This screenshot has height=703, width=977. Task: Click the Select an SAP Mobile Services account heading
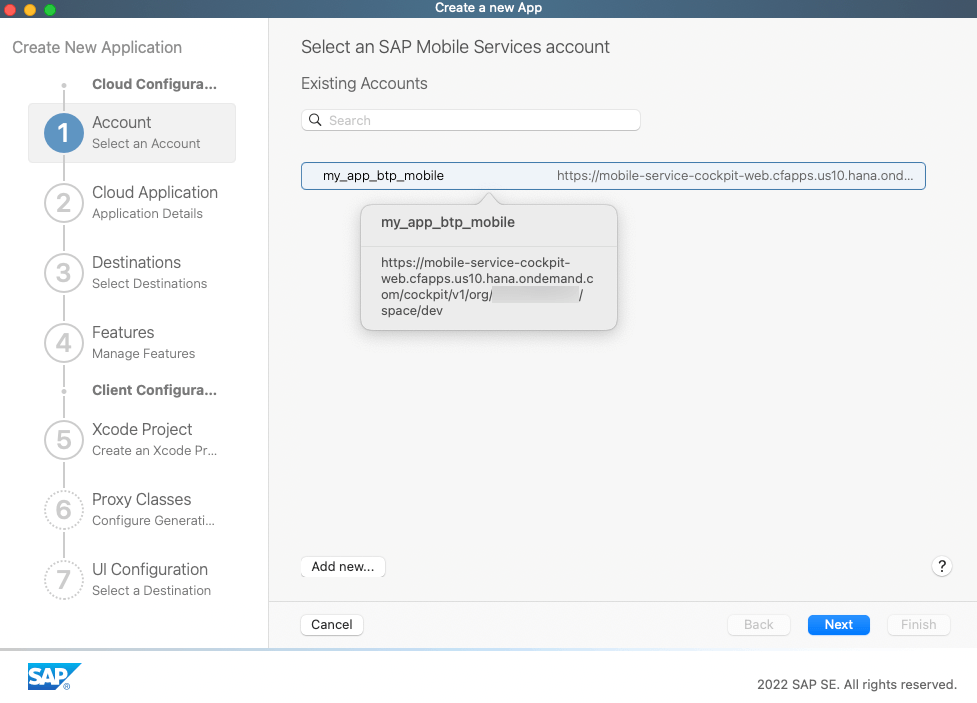(455, 47)
